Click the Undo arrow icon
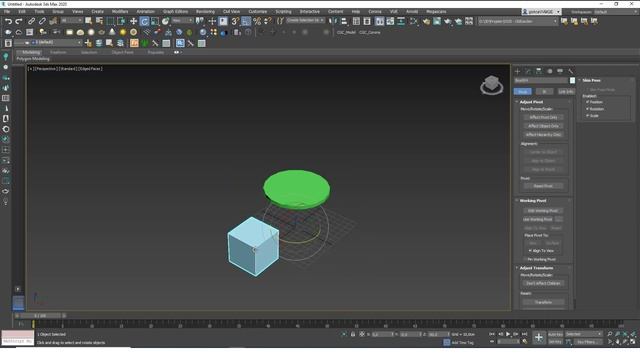Screen dimensions: 640x360 (8, 21)
